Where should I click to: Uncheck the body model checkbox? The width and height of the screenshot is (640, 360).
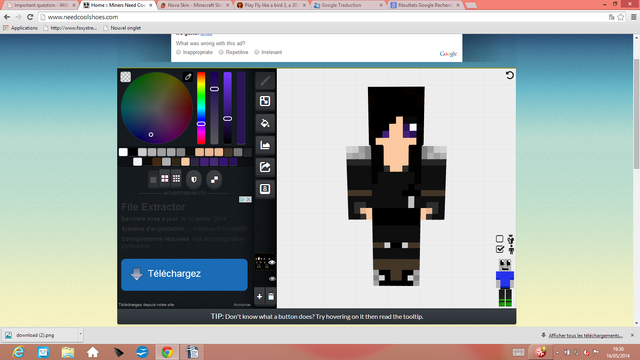pos(500,249)
